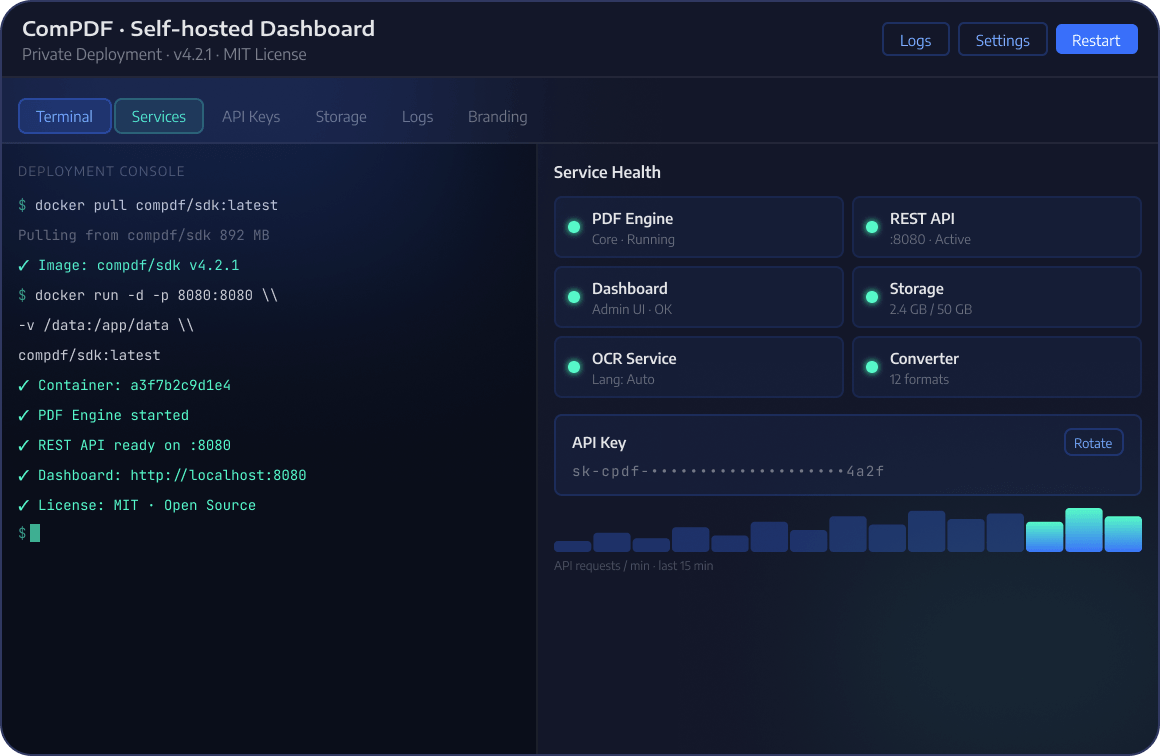Click the API Key label
This screenshot has width=1160, height=756.
pos(598,442)
